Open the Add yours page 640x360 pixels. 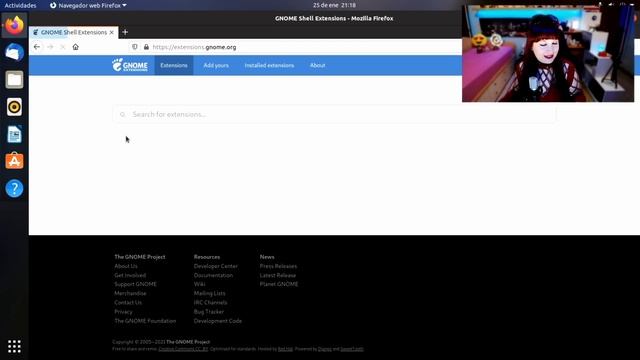click(216, 65)
